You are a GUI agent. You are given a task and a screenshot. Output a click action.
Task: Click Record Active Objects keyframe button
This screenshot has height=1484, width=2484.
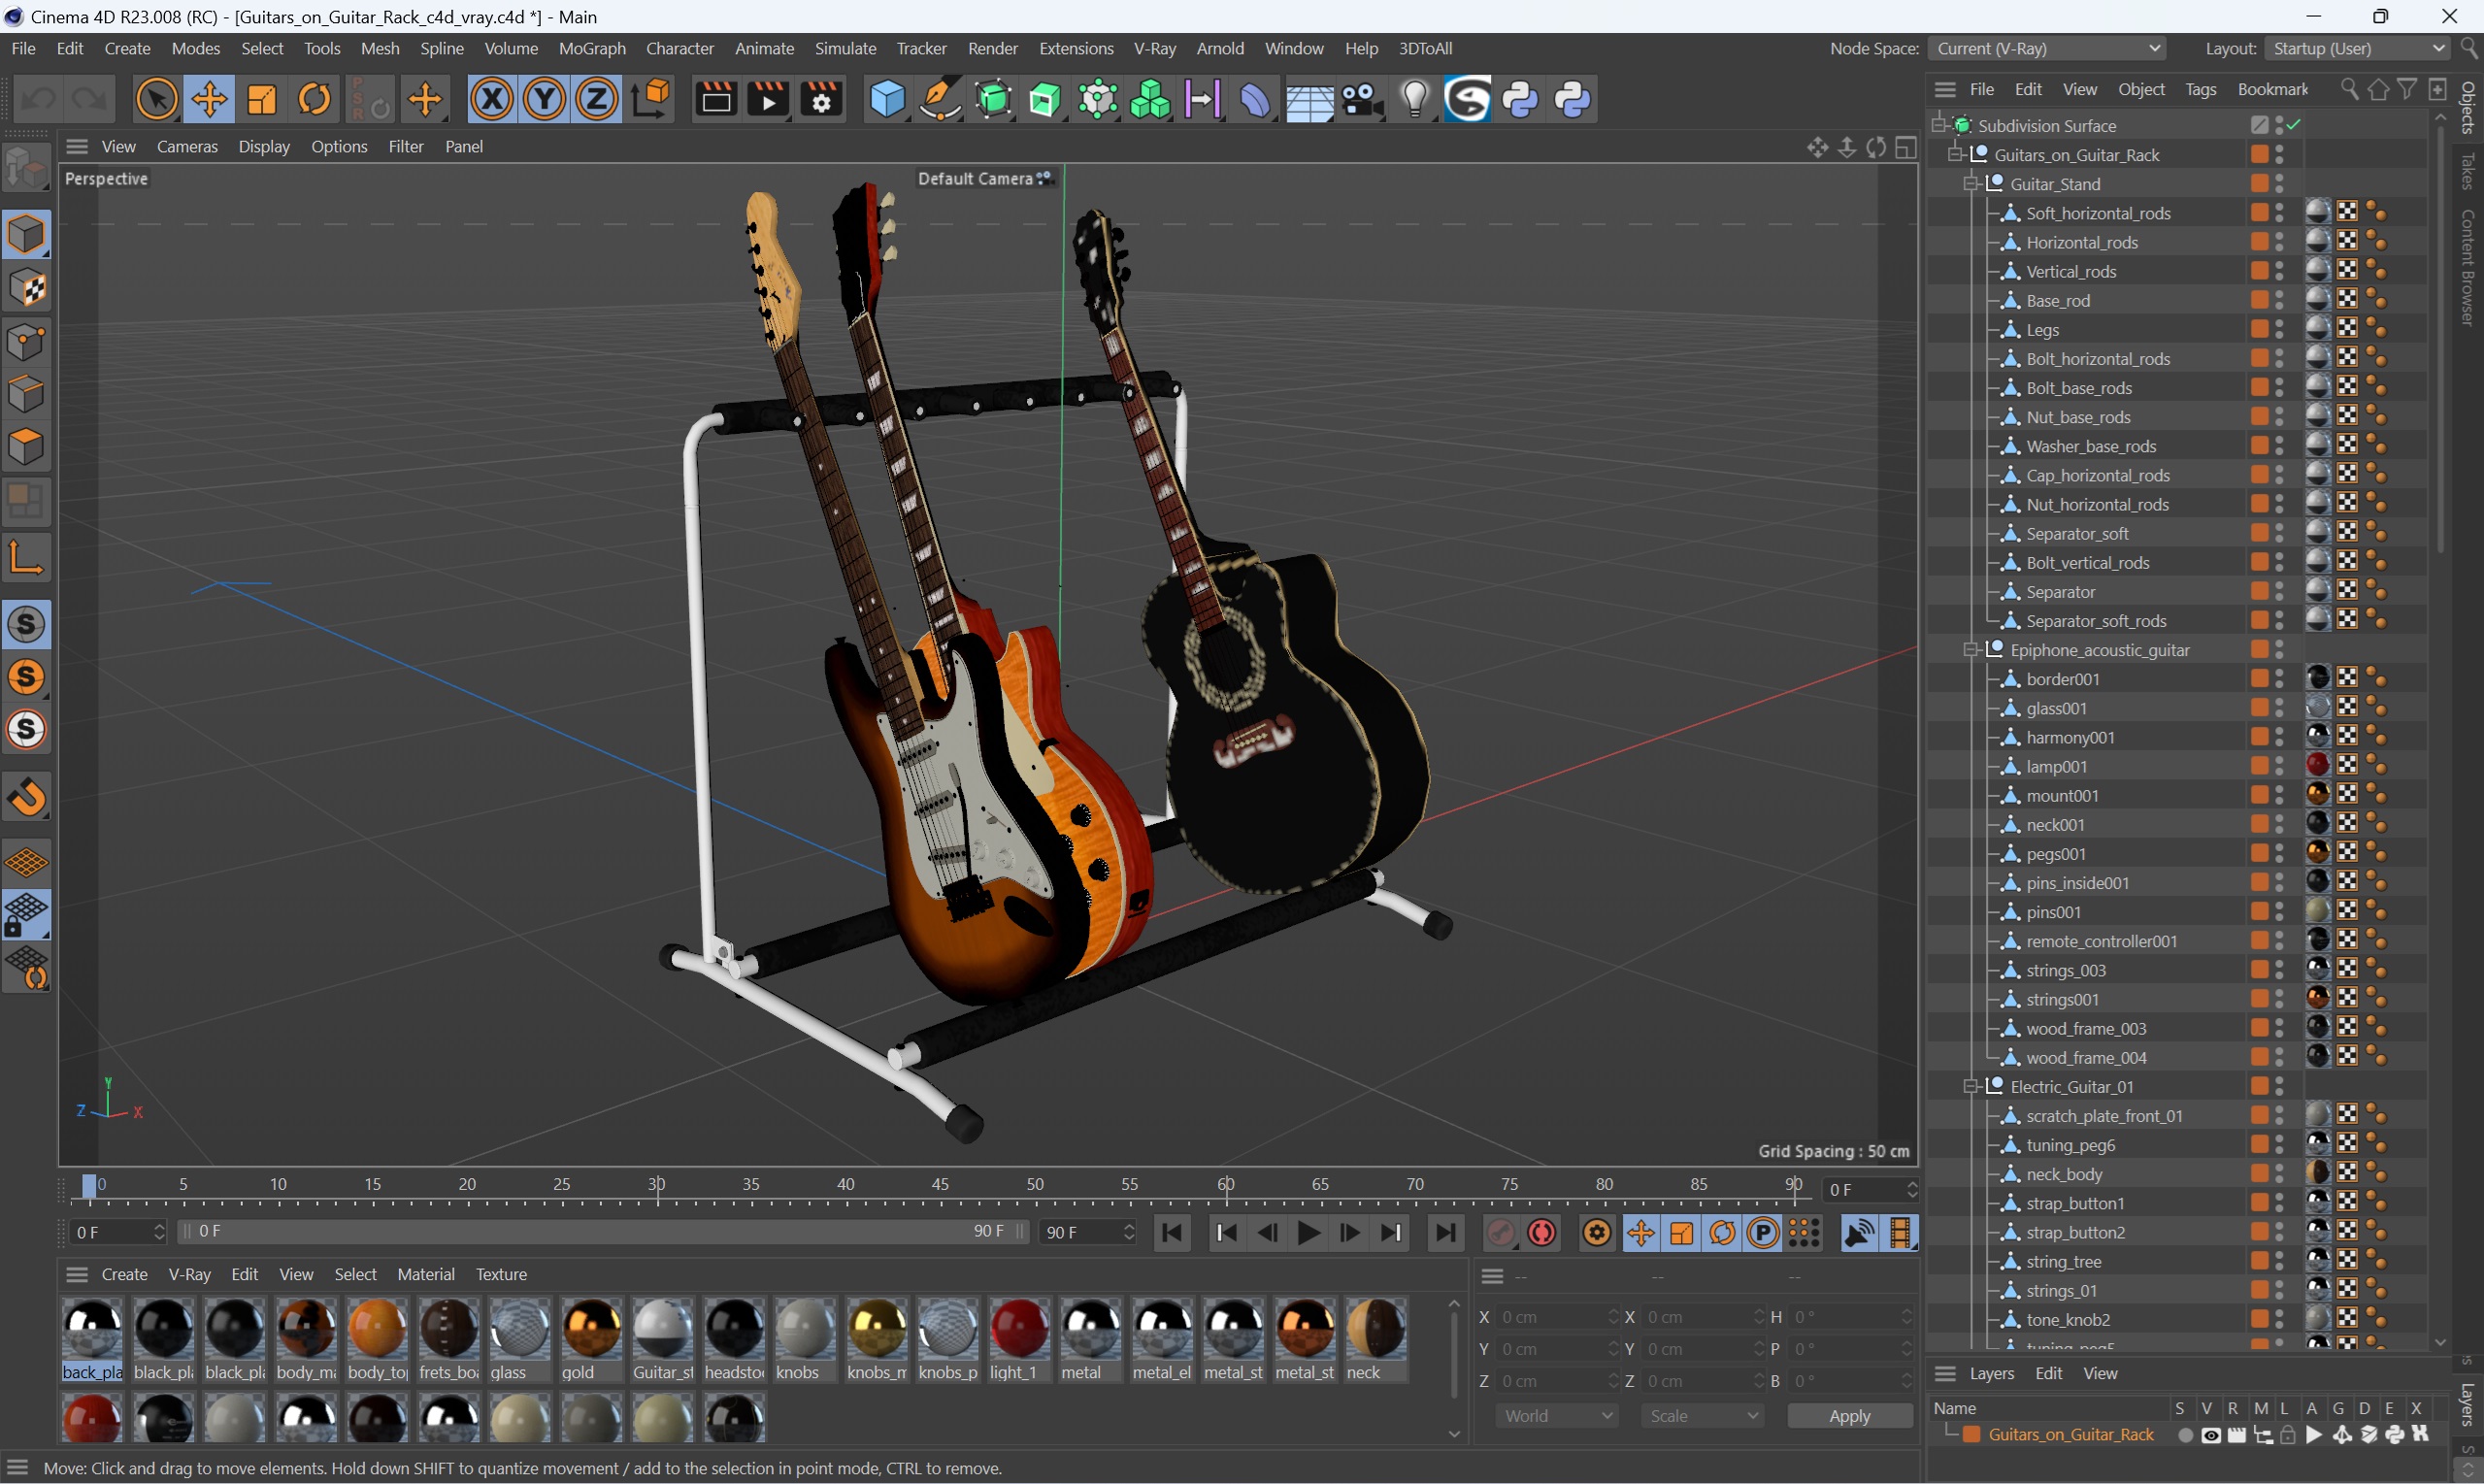point(1501,1233)
